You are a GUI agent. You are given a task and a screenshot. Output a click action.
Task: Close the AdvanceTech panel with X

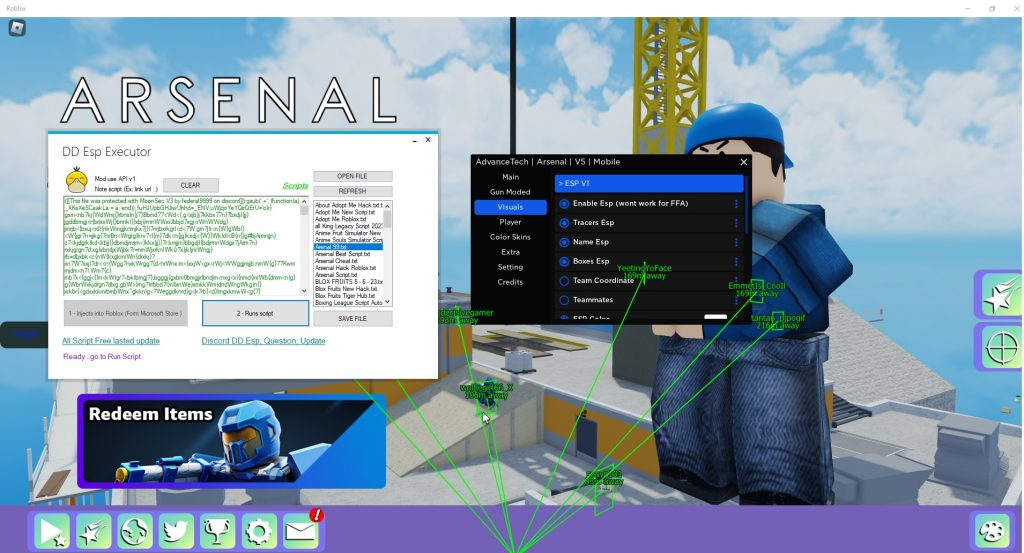[743, 162]
